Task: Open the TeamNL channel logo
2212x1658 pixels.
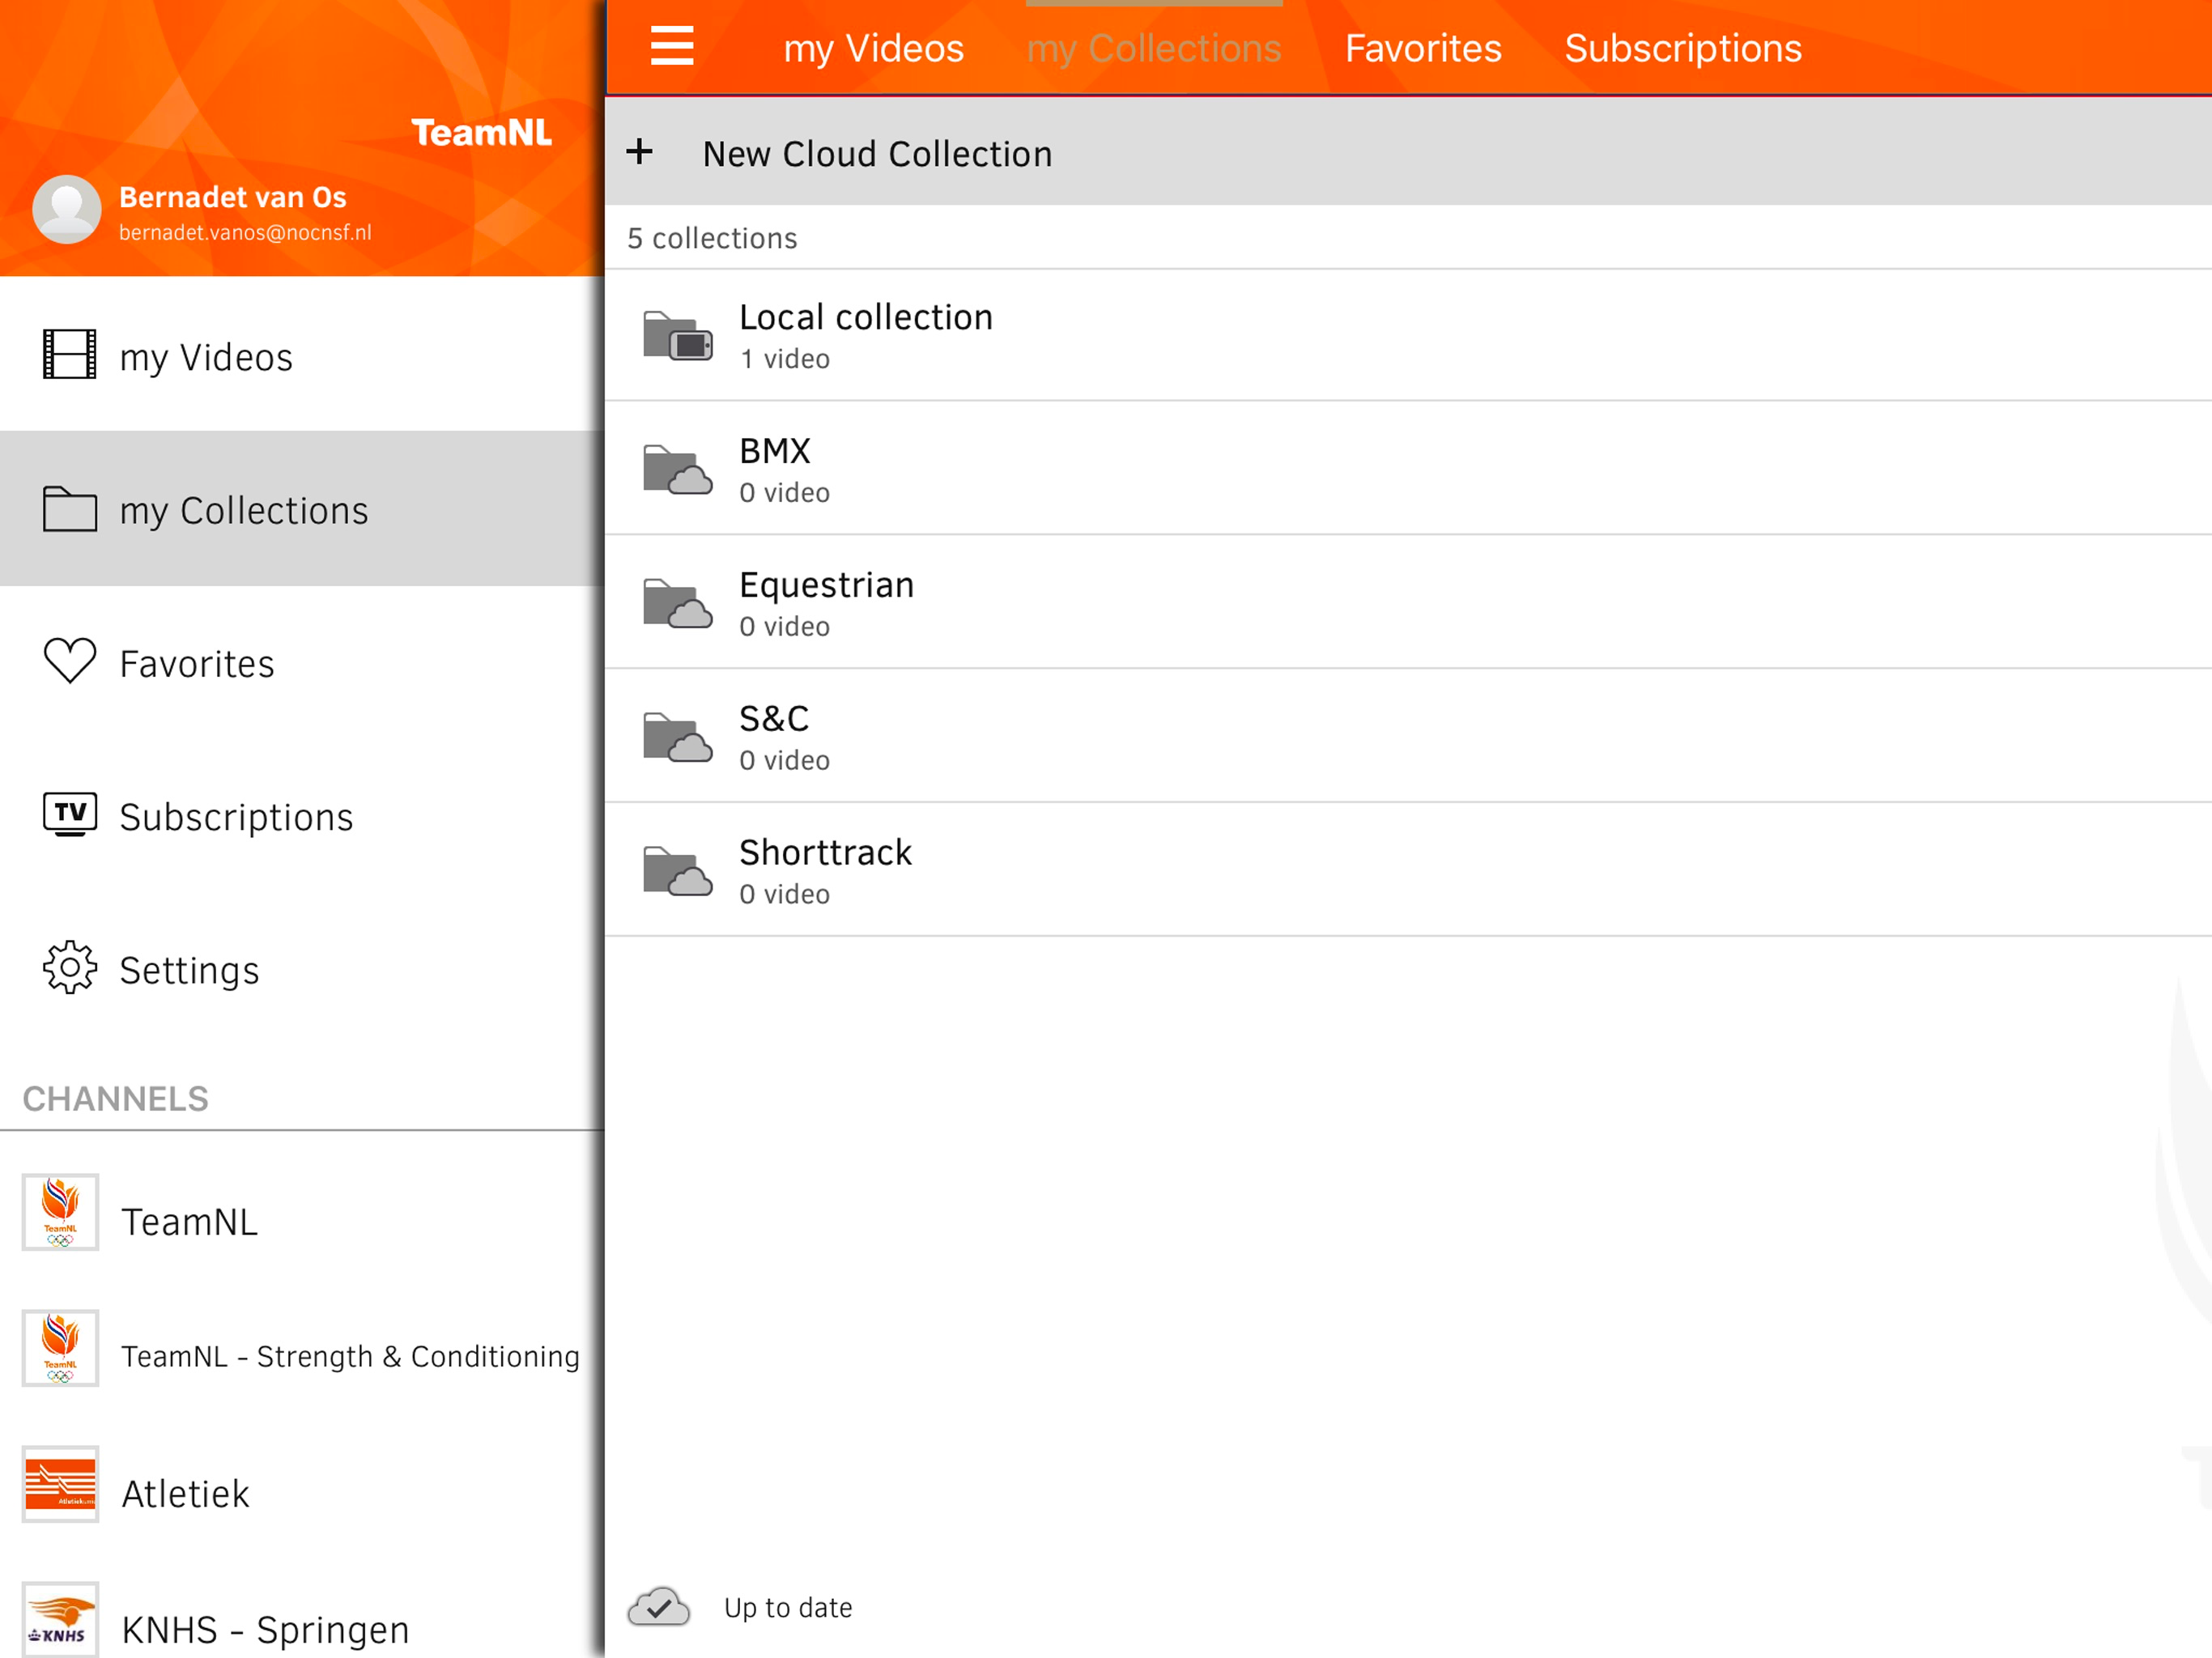Action: click(60, 1212)
